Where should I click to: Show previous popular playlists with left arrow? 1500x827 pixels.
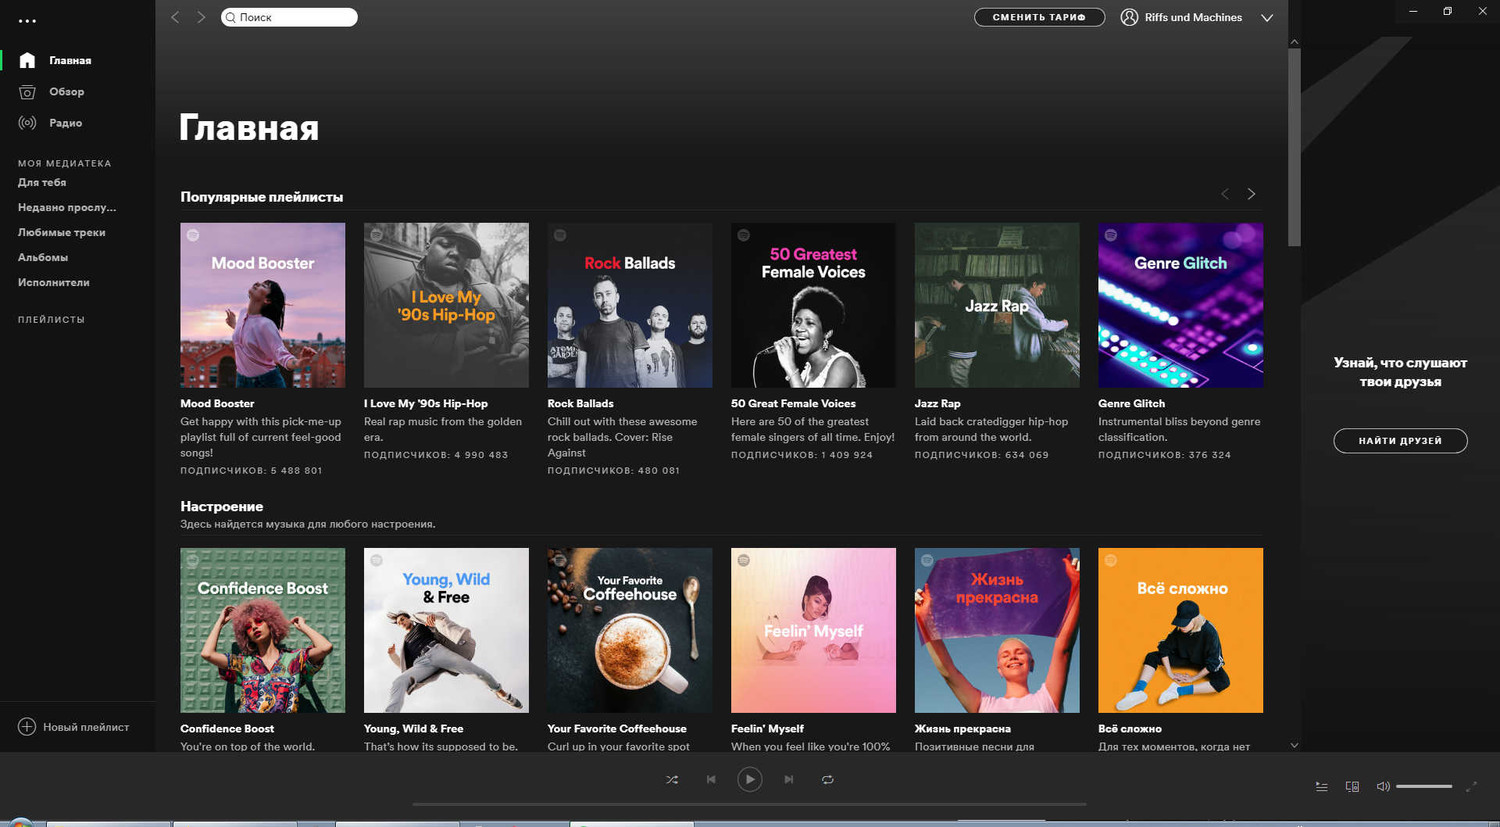click(x=1225, y=194)
